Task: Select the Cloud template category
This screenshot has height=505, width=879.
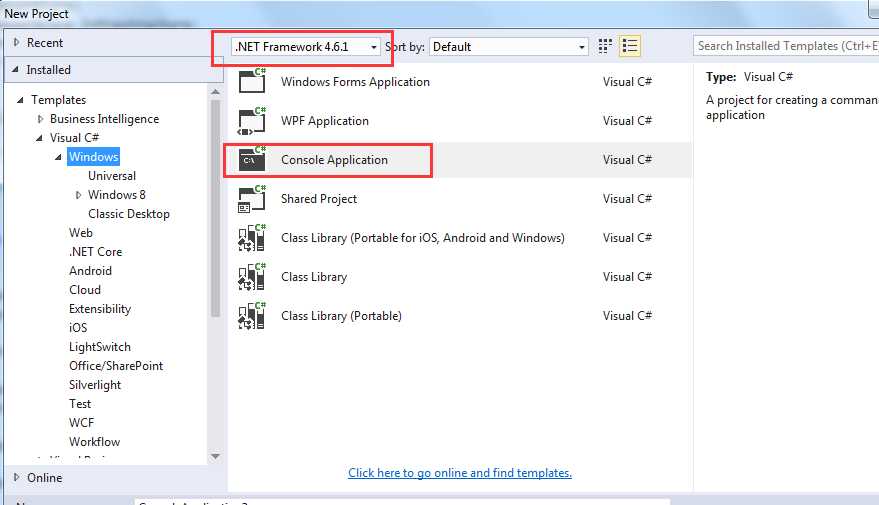Action: coord(85,290)
